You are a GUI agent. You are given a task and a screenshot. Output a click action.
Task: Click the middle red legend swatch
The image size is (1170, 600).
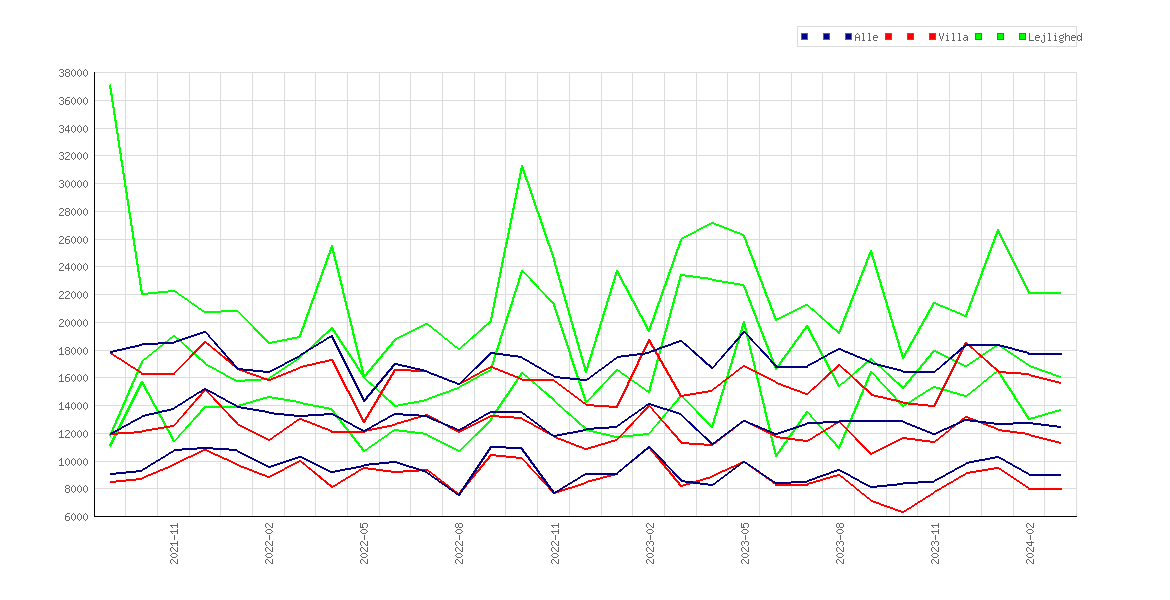tap(910, 37)
